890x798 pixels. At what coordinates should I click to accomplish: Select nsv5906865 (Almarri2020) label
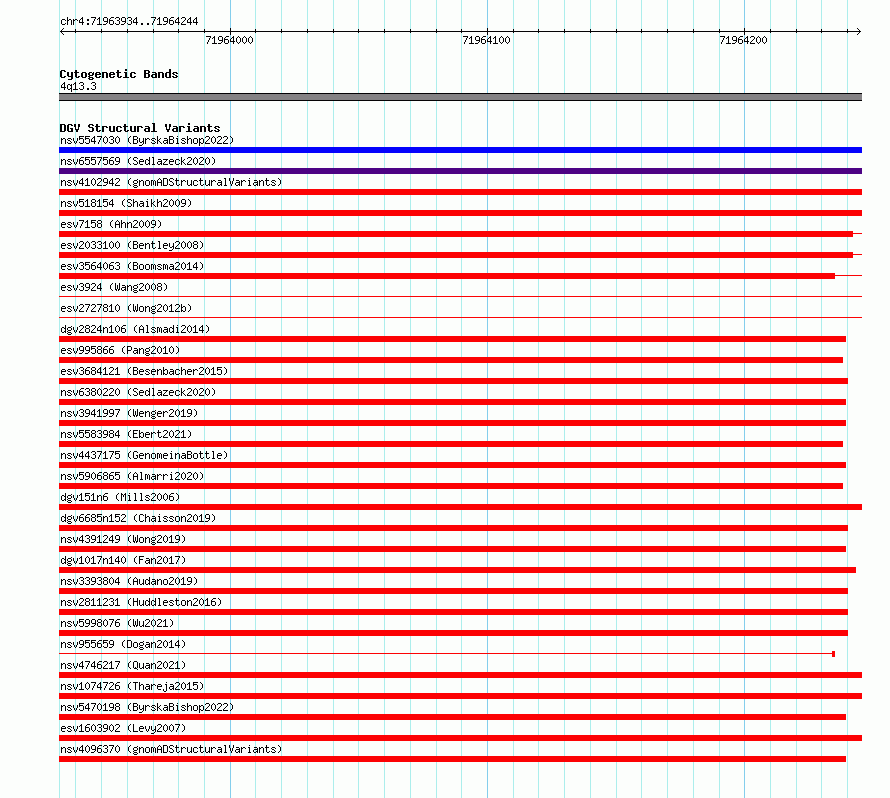[132, 476]
